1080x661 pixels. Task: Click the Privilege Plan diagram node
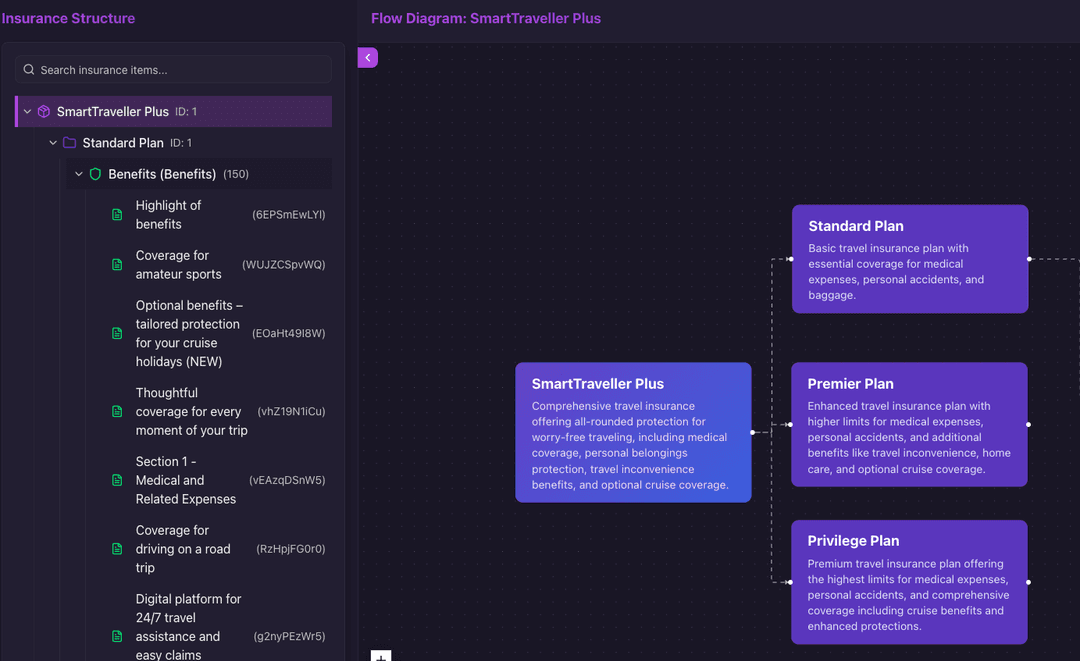[x=909, y=582]
